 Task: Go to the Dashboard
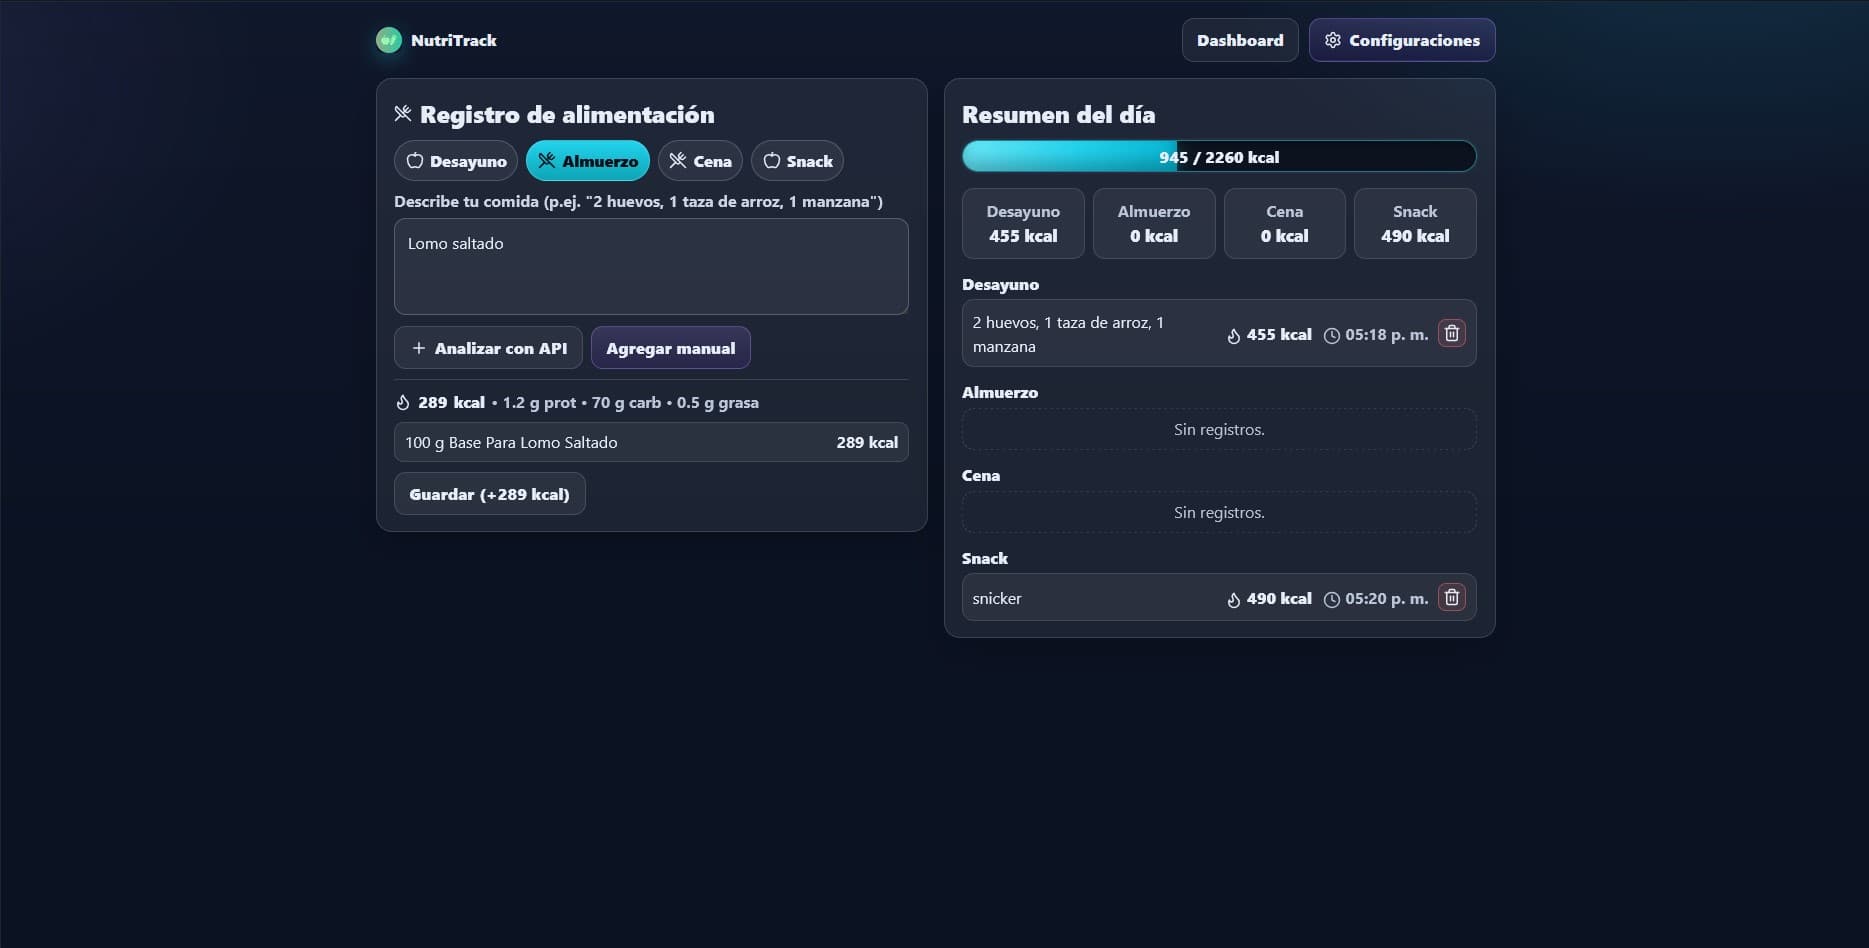(x=1239, y=40)
